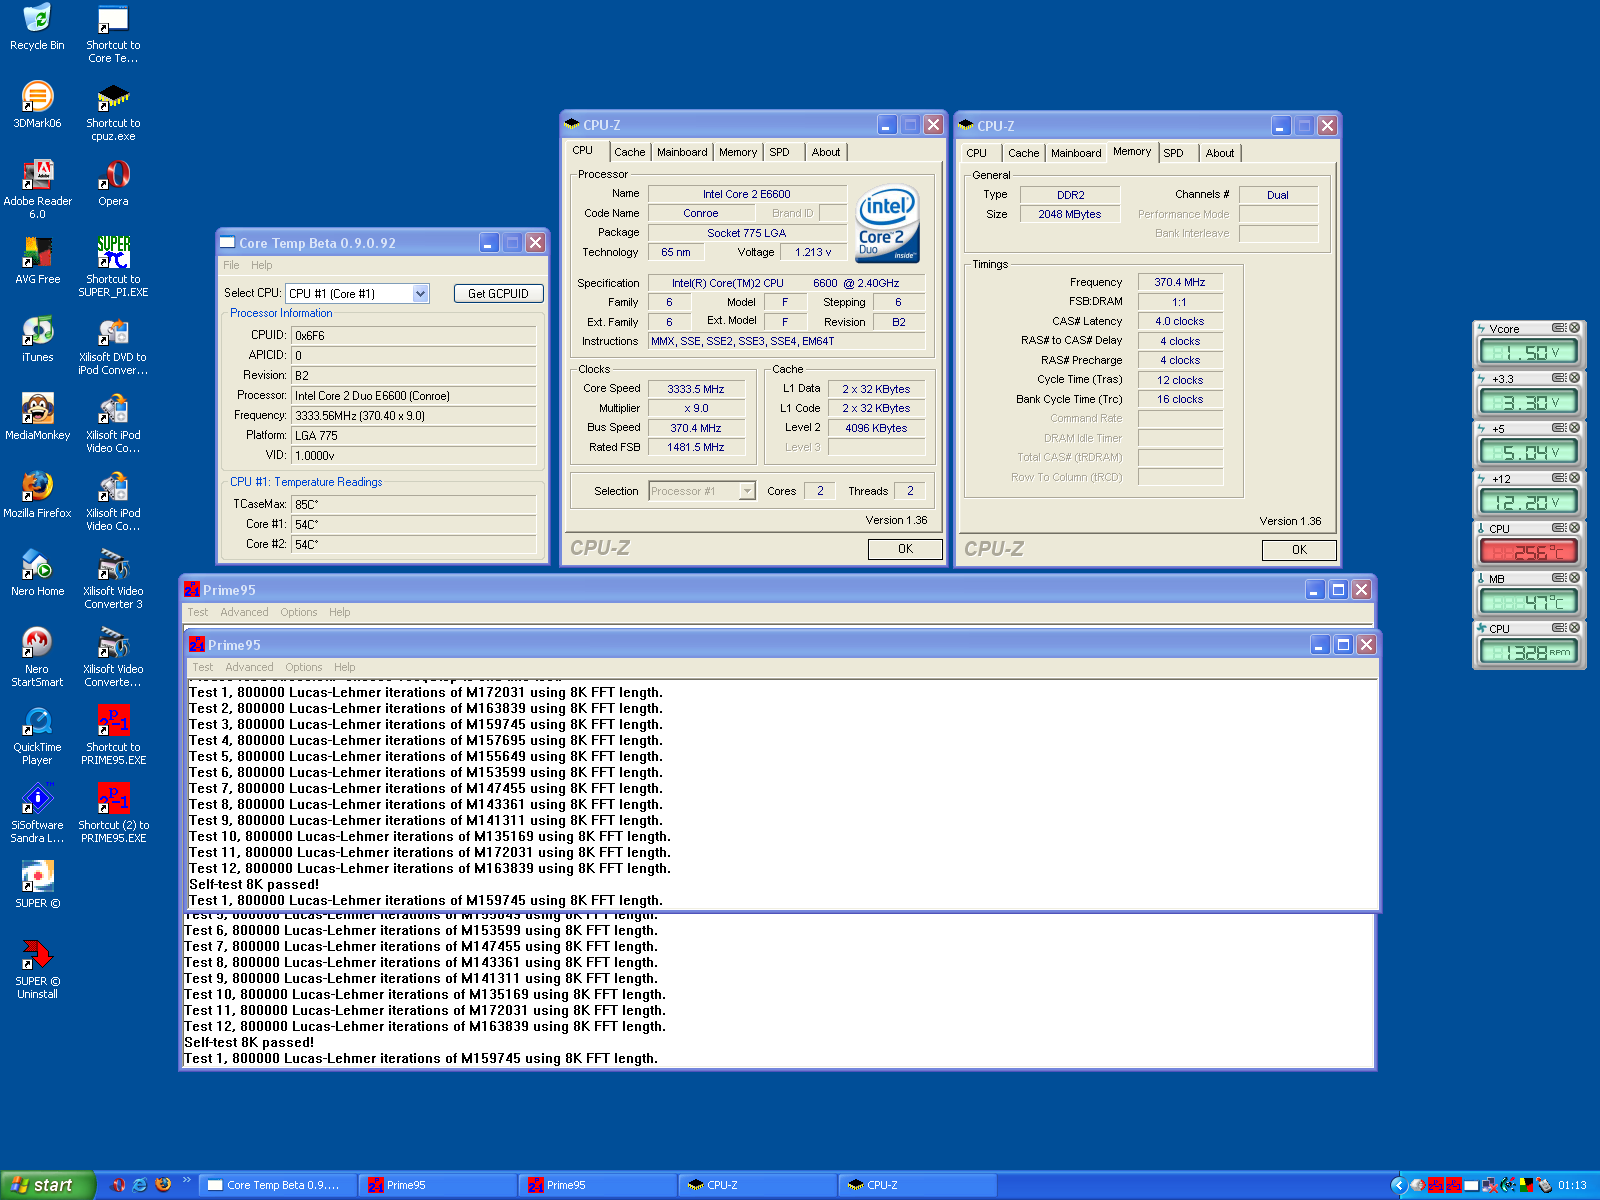Image resolution: width=1600 pixels, height=1200 pixels.
Task: Launch Opera from the desktop
Action: click(113, 182)
